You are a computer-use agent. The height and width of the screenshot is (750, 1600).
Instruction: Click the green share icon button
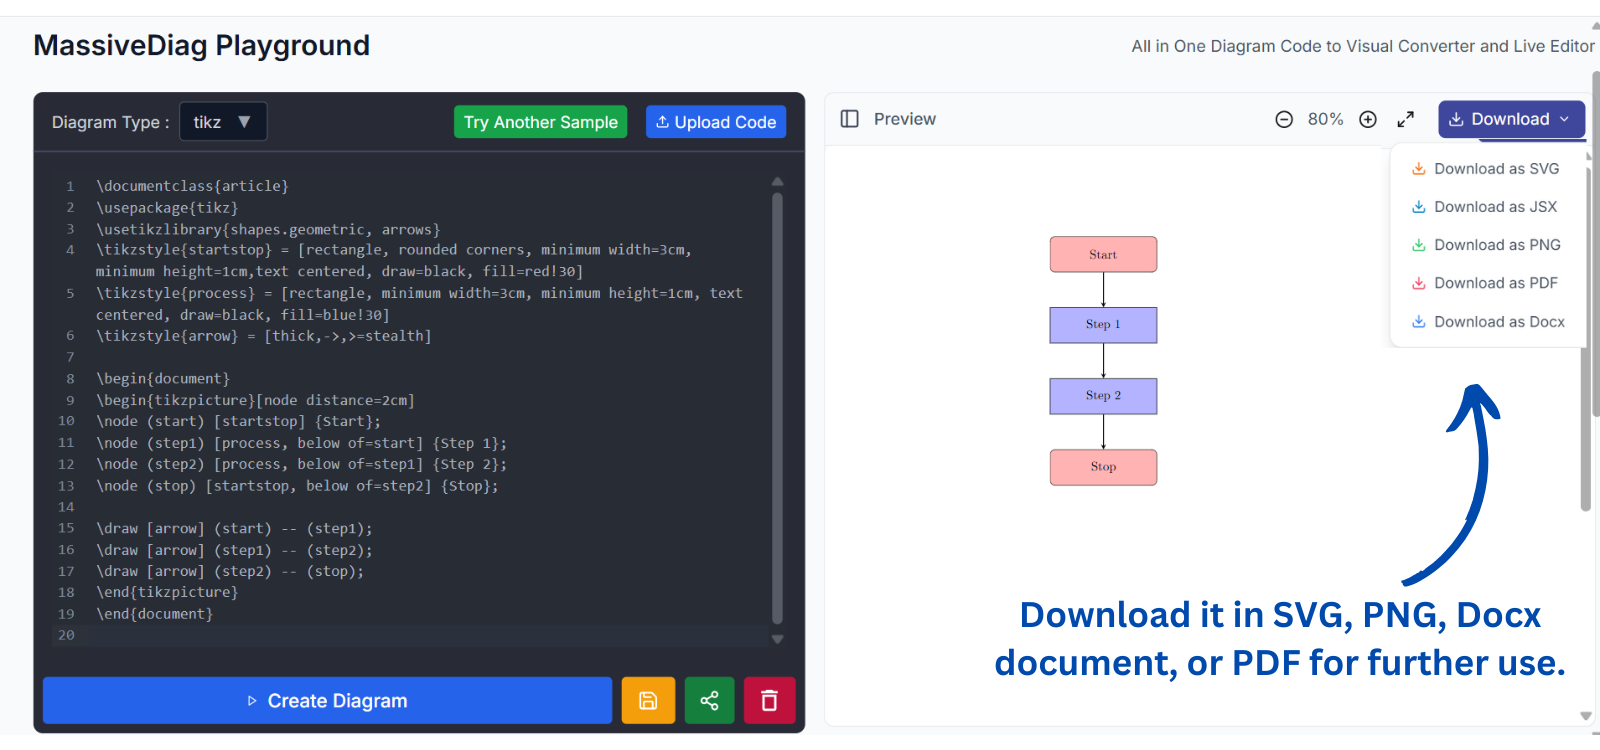709,700
